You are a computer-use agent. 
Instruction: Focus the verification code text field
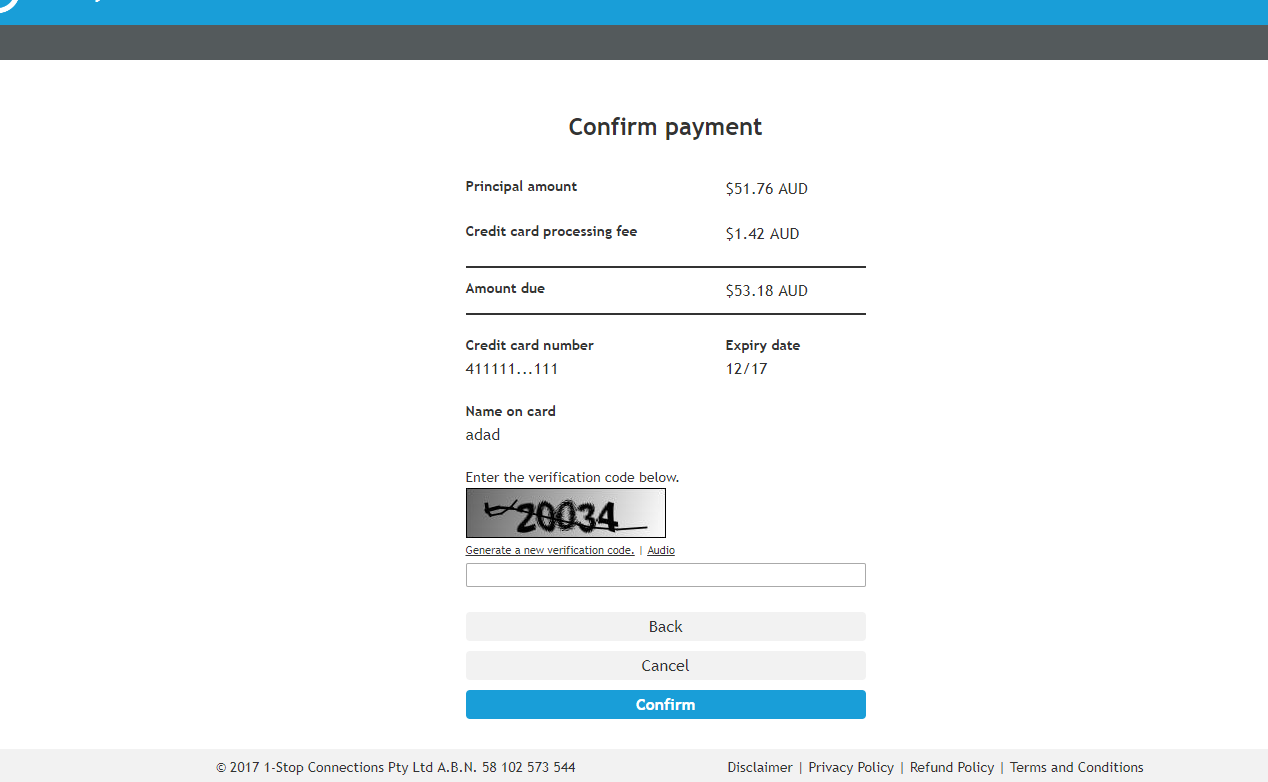[665, 575]
